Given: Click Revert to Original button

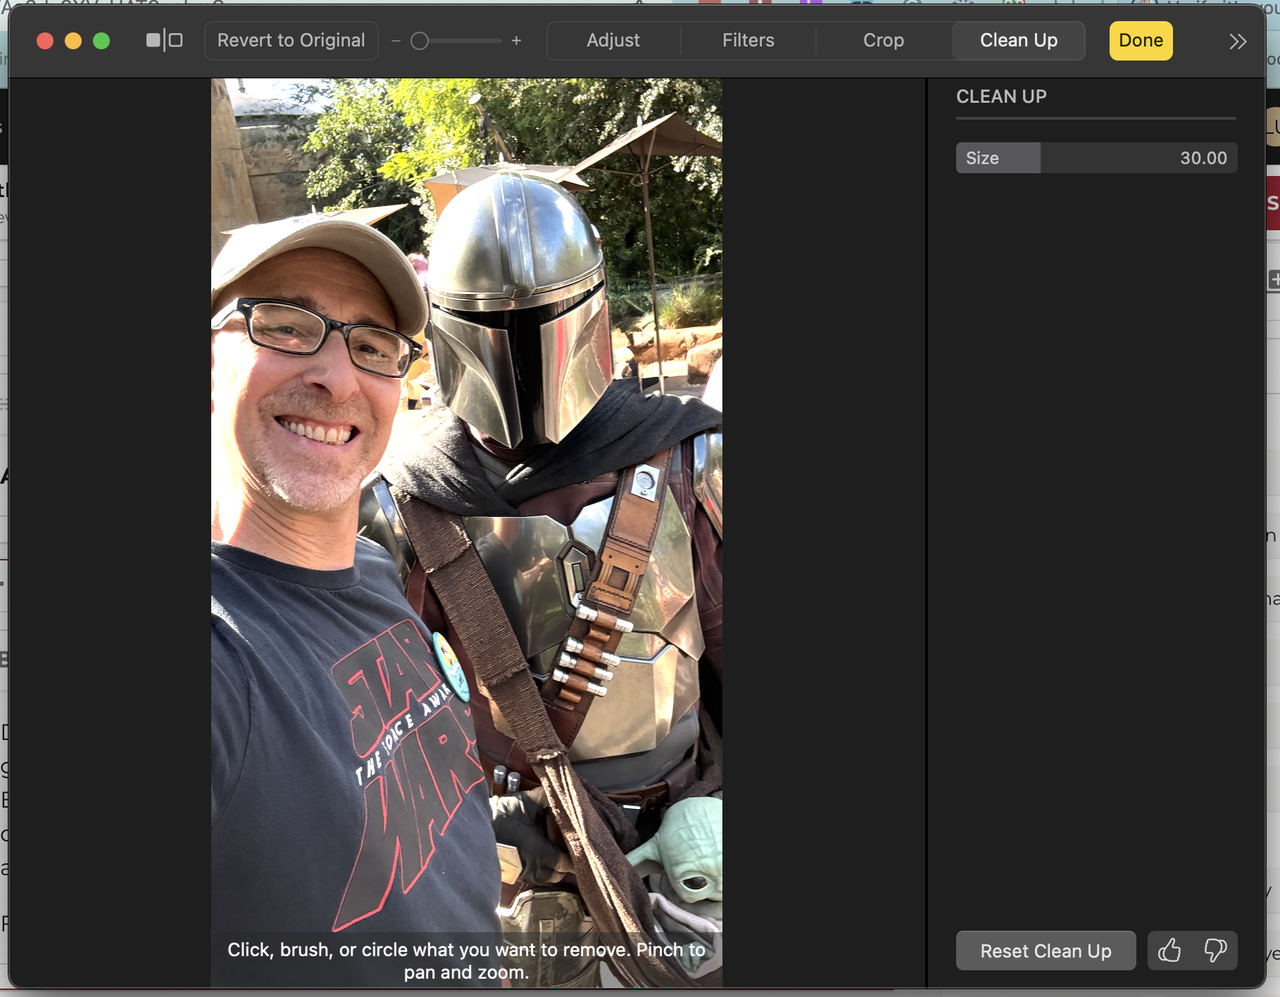Looking at the screenshot, I should (x=291, y=41).
